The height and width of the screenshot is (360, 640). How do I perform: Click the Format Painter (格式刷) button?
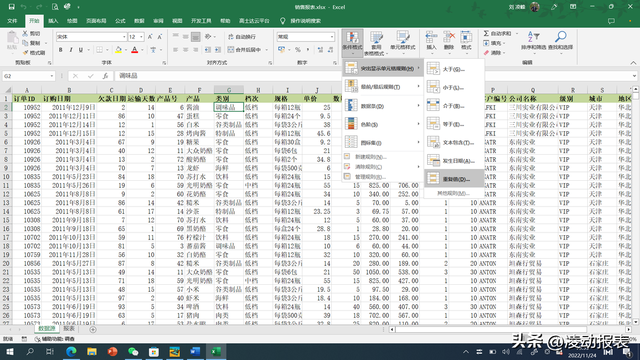coord(34,53)
